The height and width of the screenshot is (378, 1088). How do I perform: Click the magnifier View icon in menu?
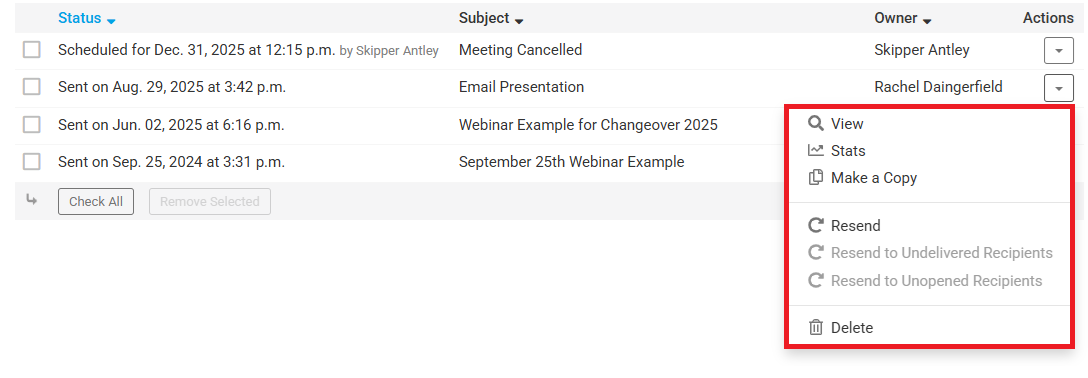[816, 123]
